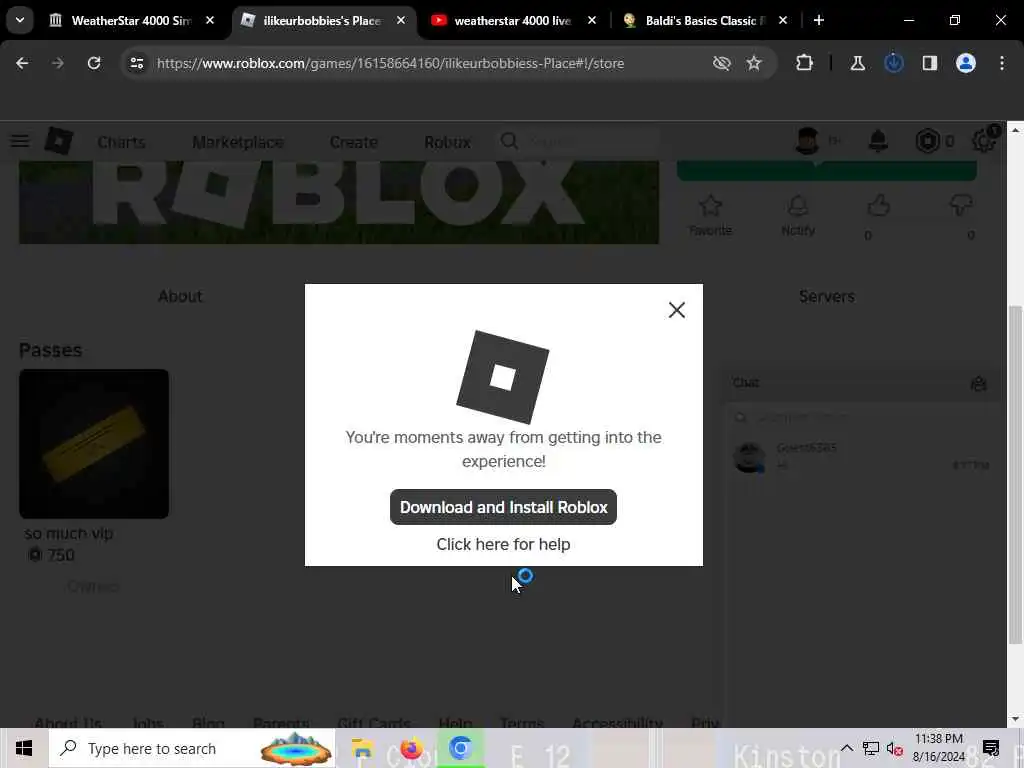
Task: Click the Chat panel header
Action: pos(862,383)
